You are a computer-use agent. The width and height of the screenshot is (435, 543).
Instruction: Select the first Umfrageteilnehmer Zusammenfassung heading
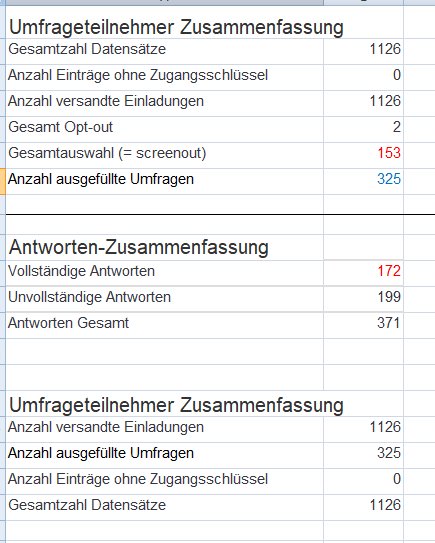(176, 27)
